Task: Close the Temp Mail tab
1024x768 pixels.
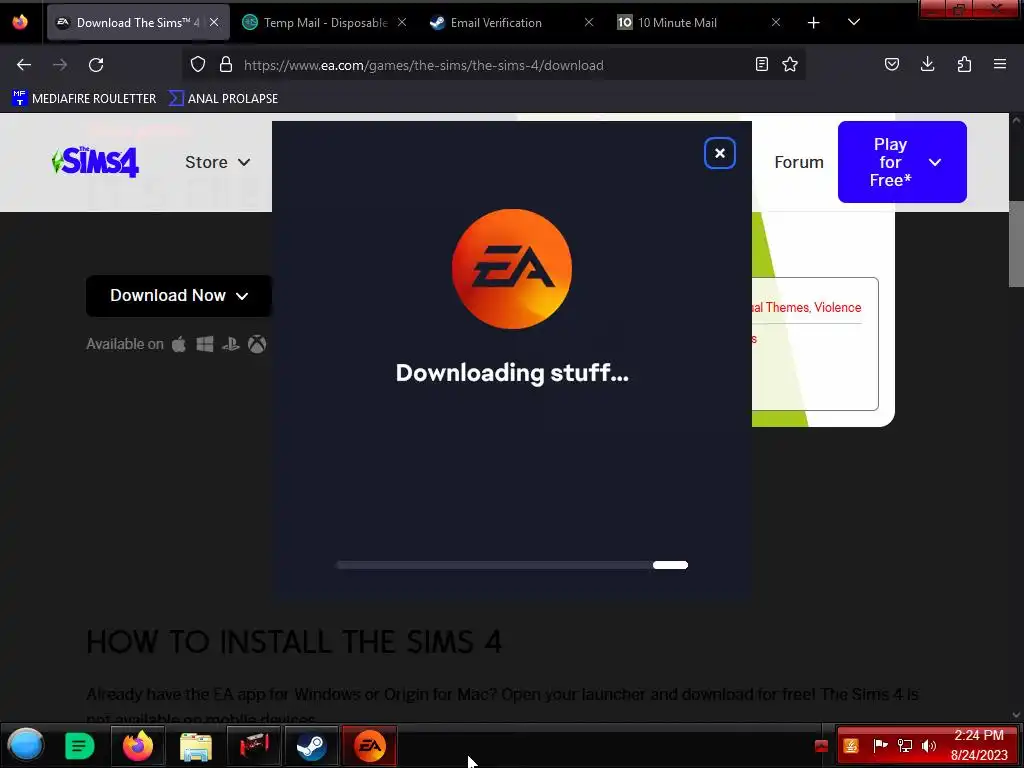Action: (402, 23)
